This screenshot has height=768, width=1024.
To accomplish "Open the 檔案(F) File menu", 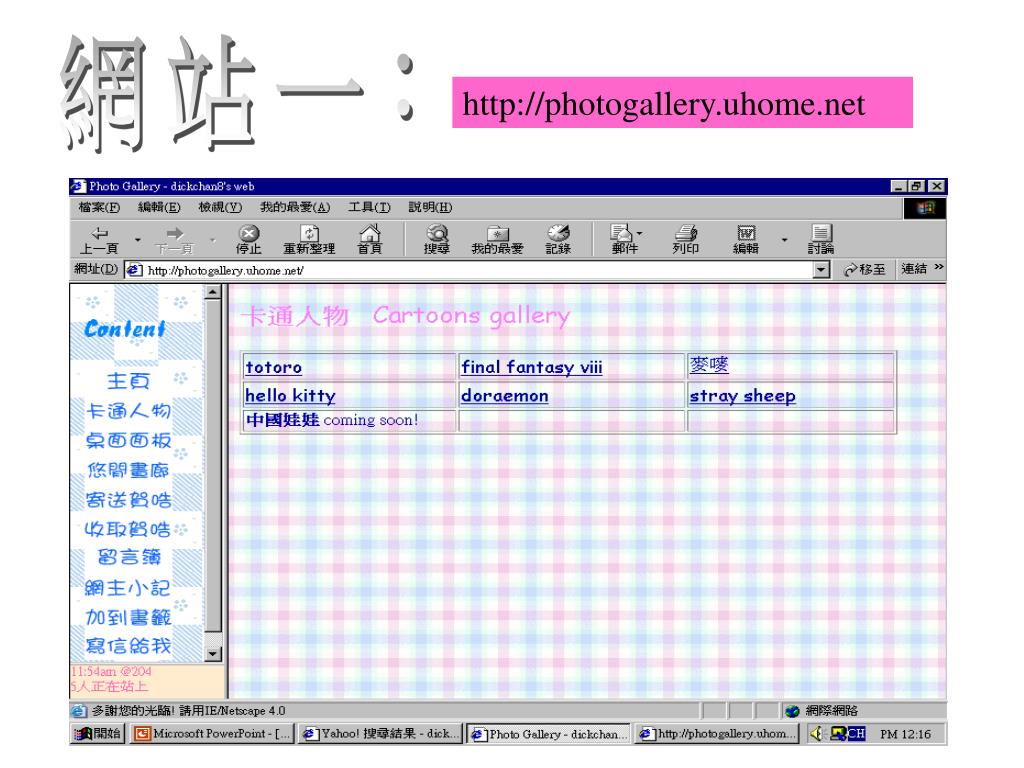I will pyautogui.click(x=99, y=207).
